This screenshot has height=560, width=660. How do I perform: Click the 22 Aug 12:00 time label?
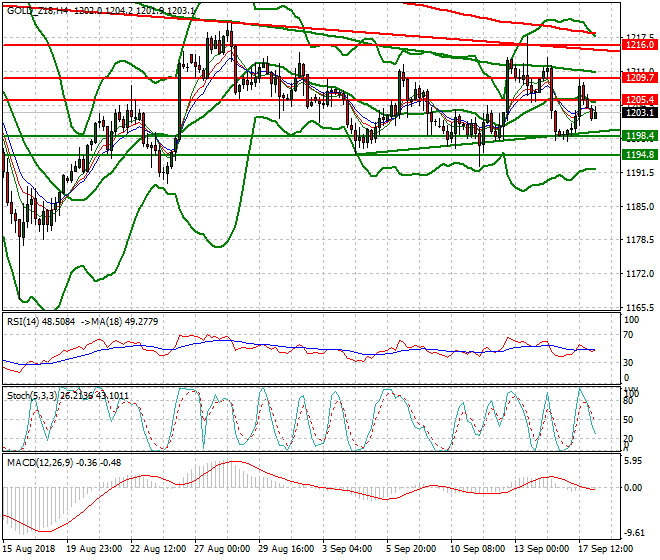click(158, 549)
